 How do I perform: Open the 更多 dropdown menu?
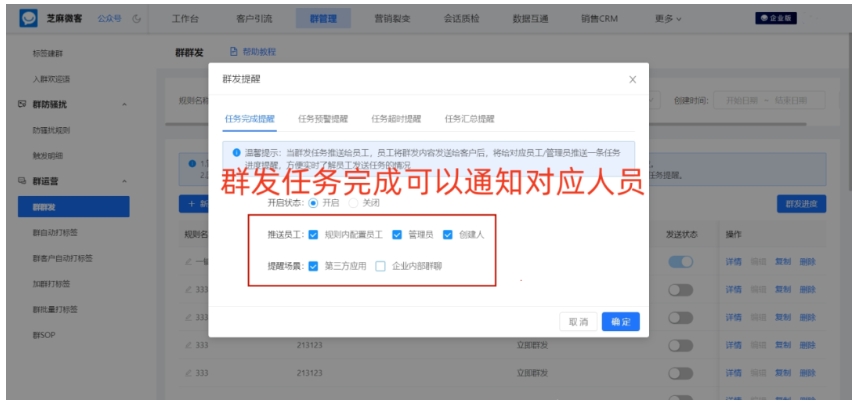tap(668, 19)
